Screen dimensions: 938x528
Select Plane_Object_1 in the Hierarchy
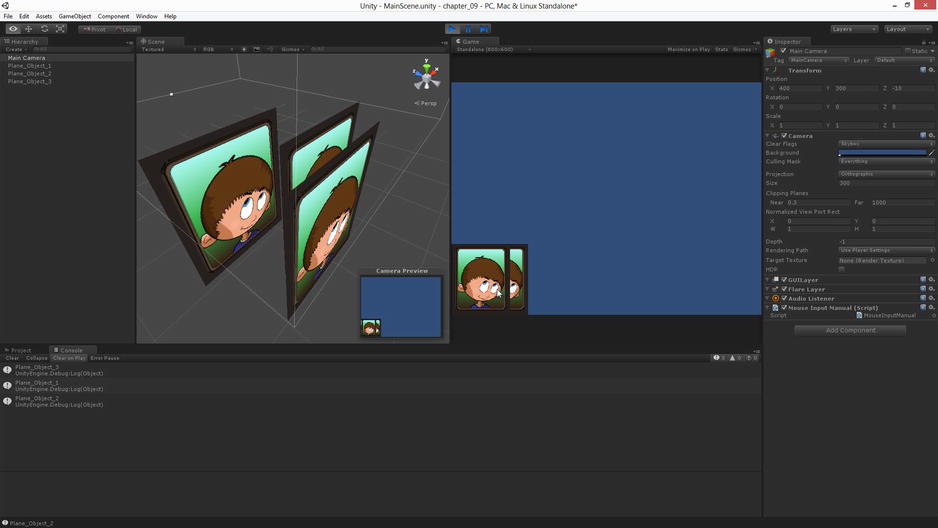click(x=29, y=66)
